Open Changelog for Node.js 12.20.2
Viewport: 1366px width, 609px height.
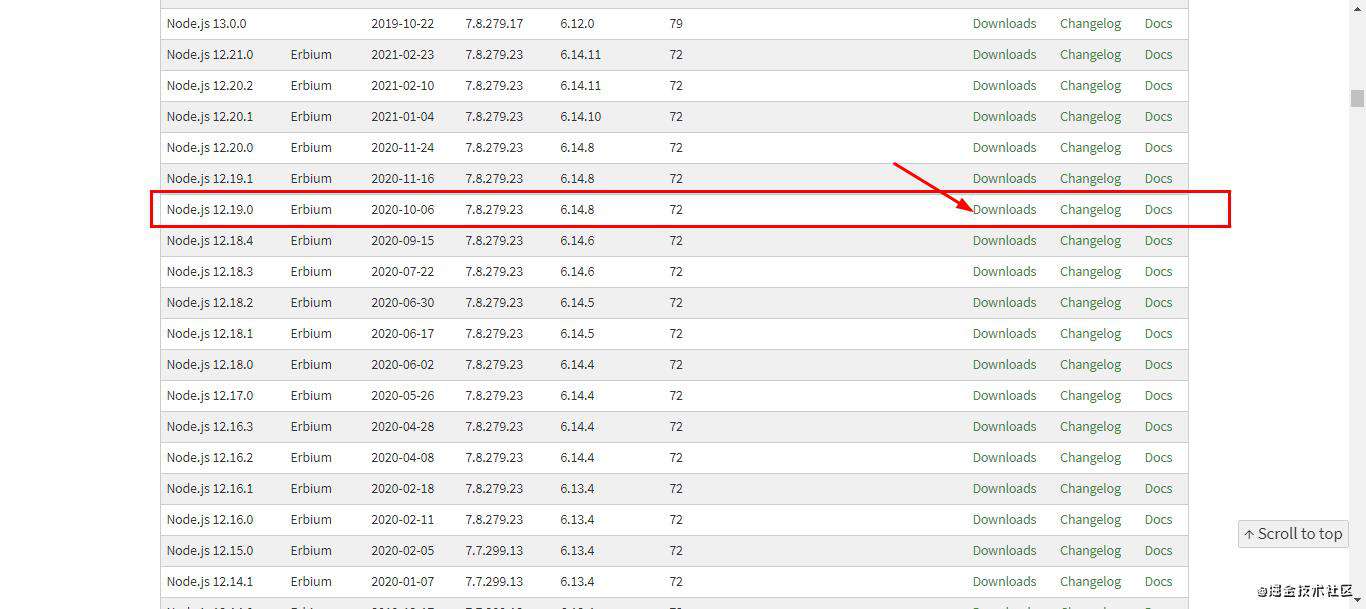click(x=1090, y=85)
